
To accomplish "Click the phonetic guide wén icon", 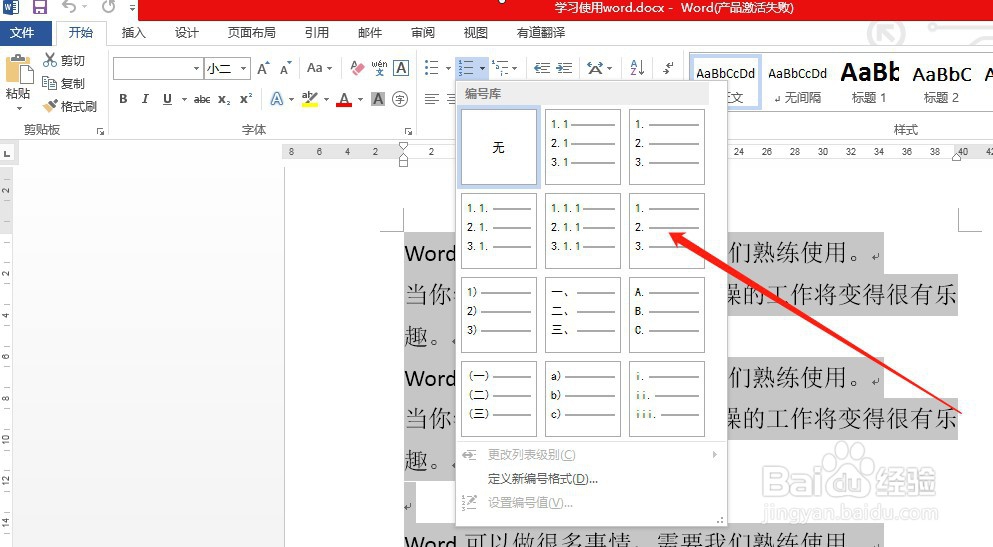I will tap(379, 68).
